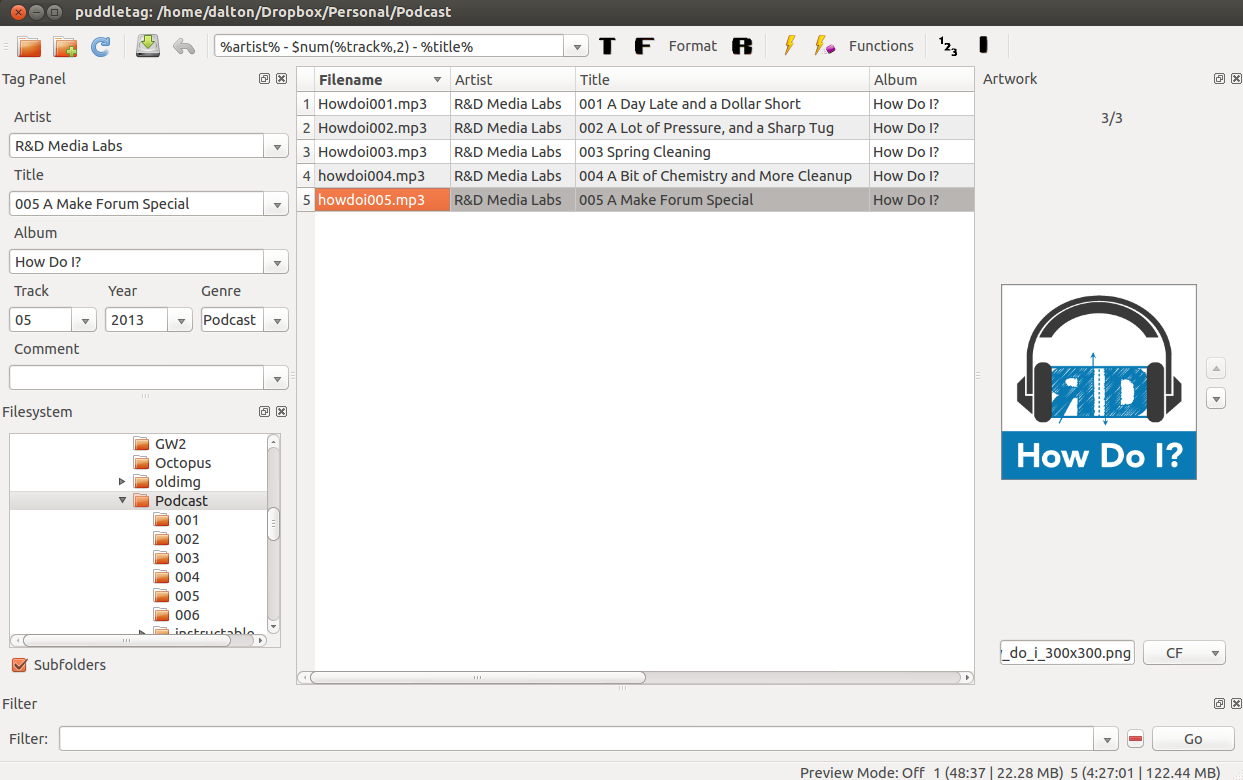This screenshot has width=1243, height=780.
Task: Click the Tag to File 'T' icon
Action: coord(607,46)
